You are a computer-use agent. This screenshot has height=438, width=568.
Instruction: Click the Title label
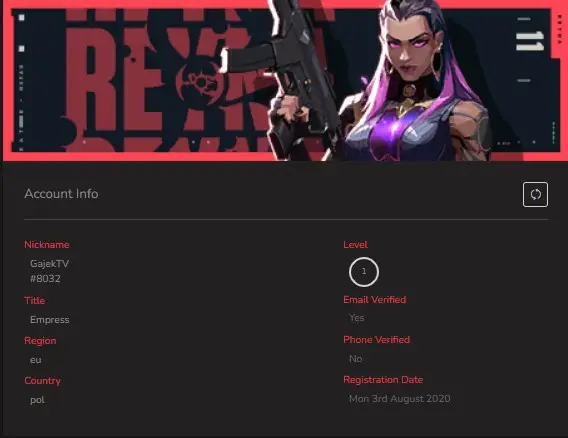click(35, 300)
